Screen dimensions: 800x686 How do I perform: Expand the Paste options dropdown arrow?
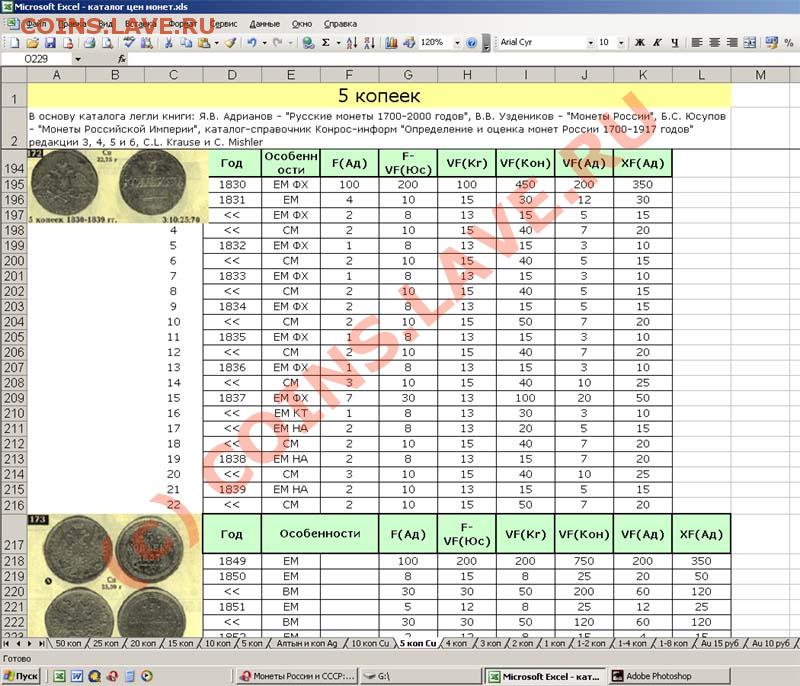(217, 43)
